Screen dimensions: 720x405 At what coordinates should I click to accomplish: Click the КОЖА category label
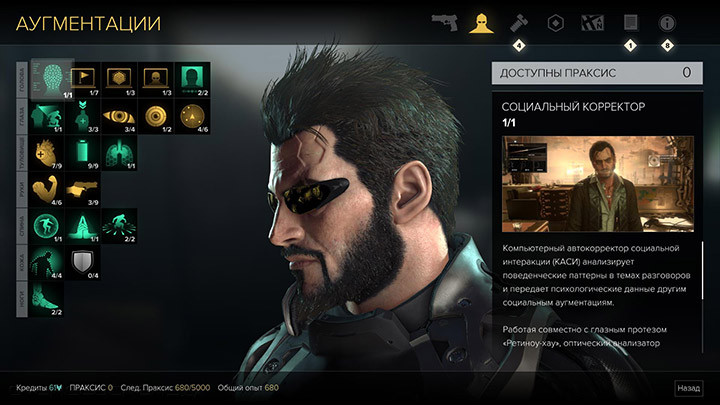tap(22, 263)
